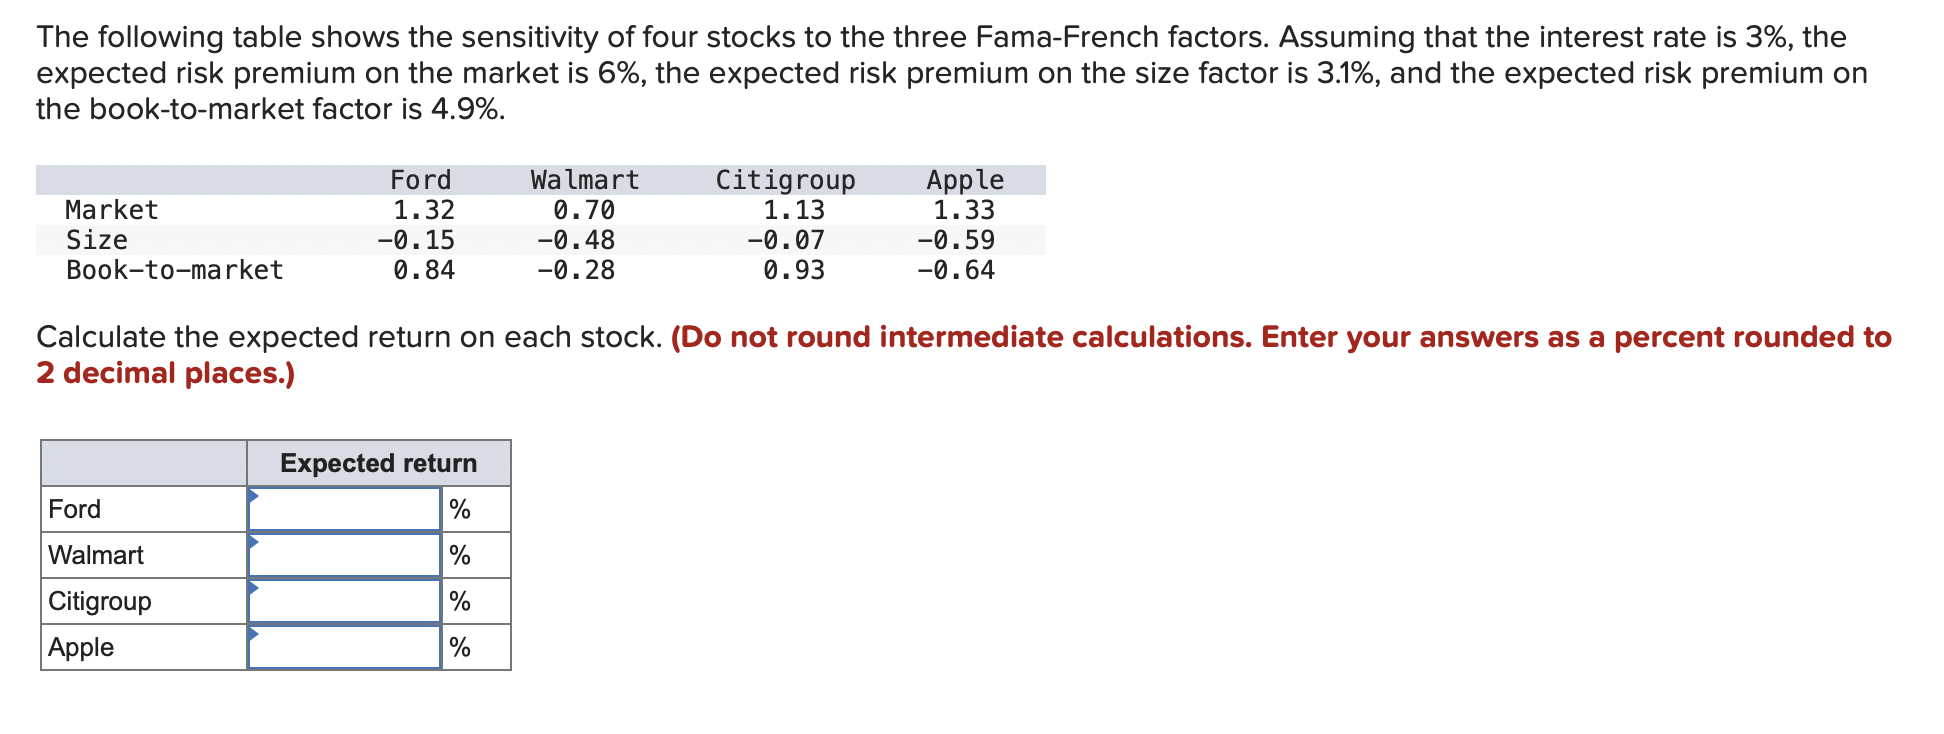Image resolution: width=1944 pixels, height=734 pixels.
Task: Select the percent sign after Ford's answer box
Action: tap(461, 509)
